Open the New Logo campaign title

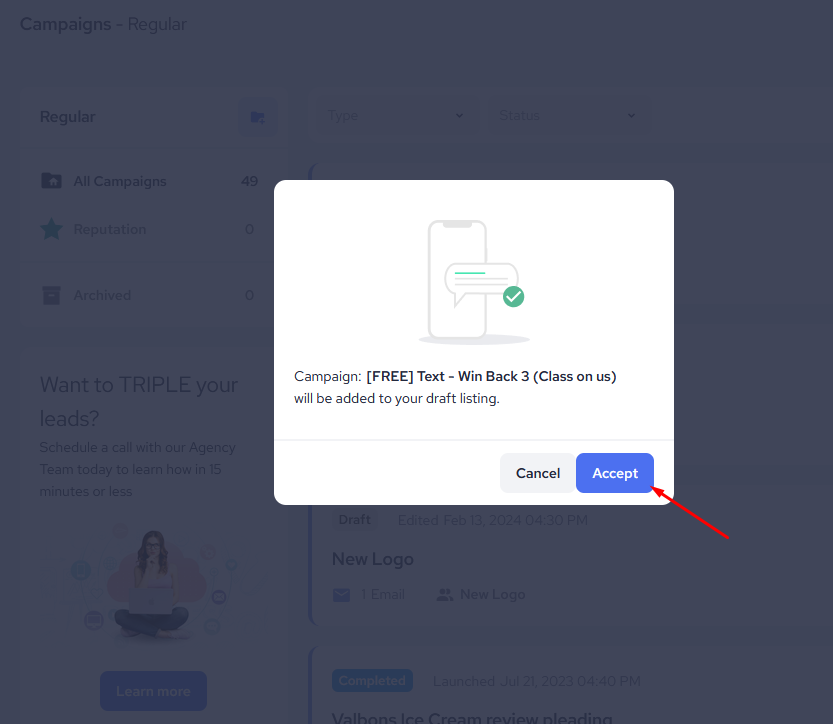point(373,559)
